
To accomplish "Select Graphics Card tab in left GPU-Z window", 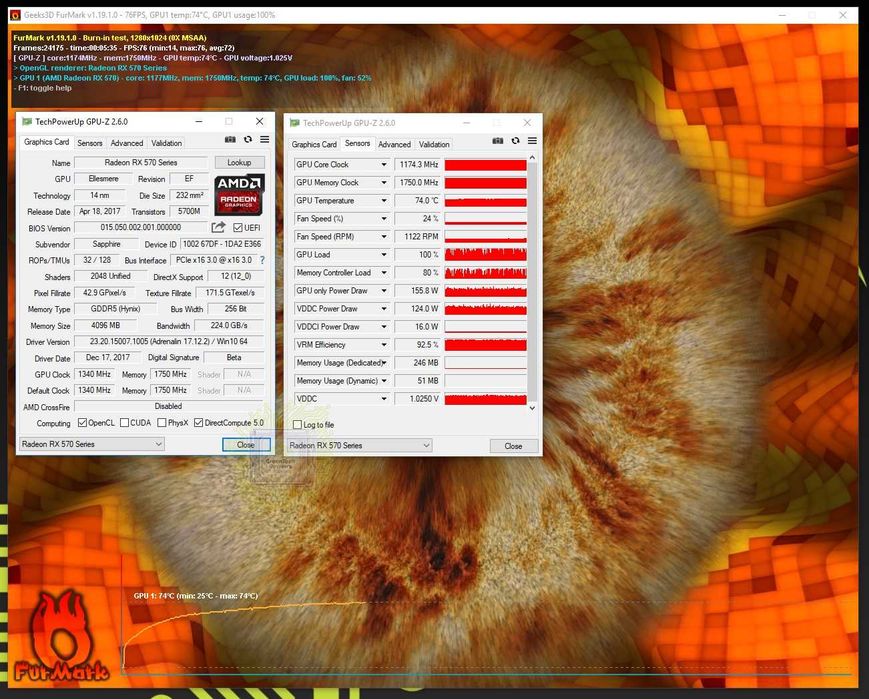I will [x=47, y=142].
